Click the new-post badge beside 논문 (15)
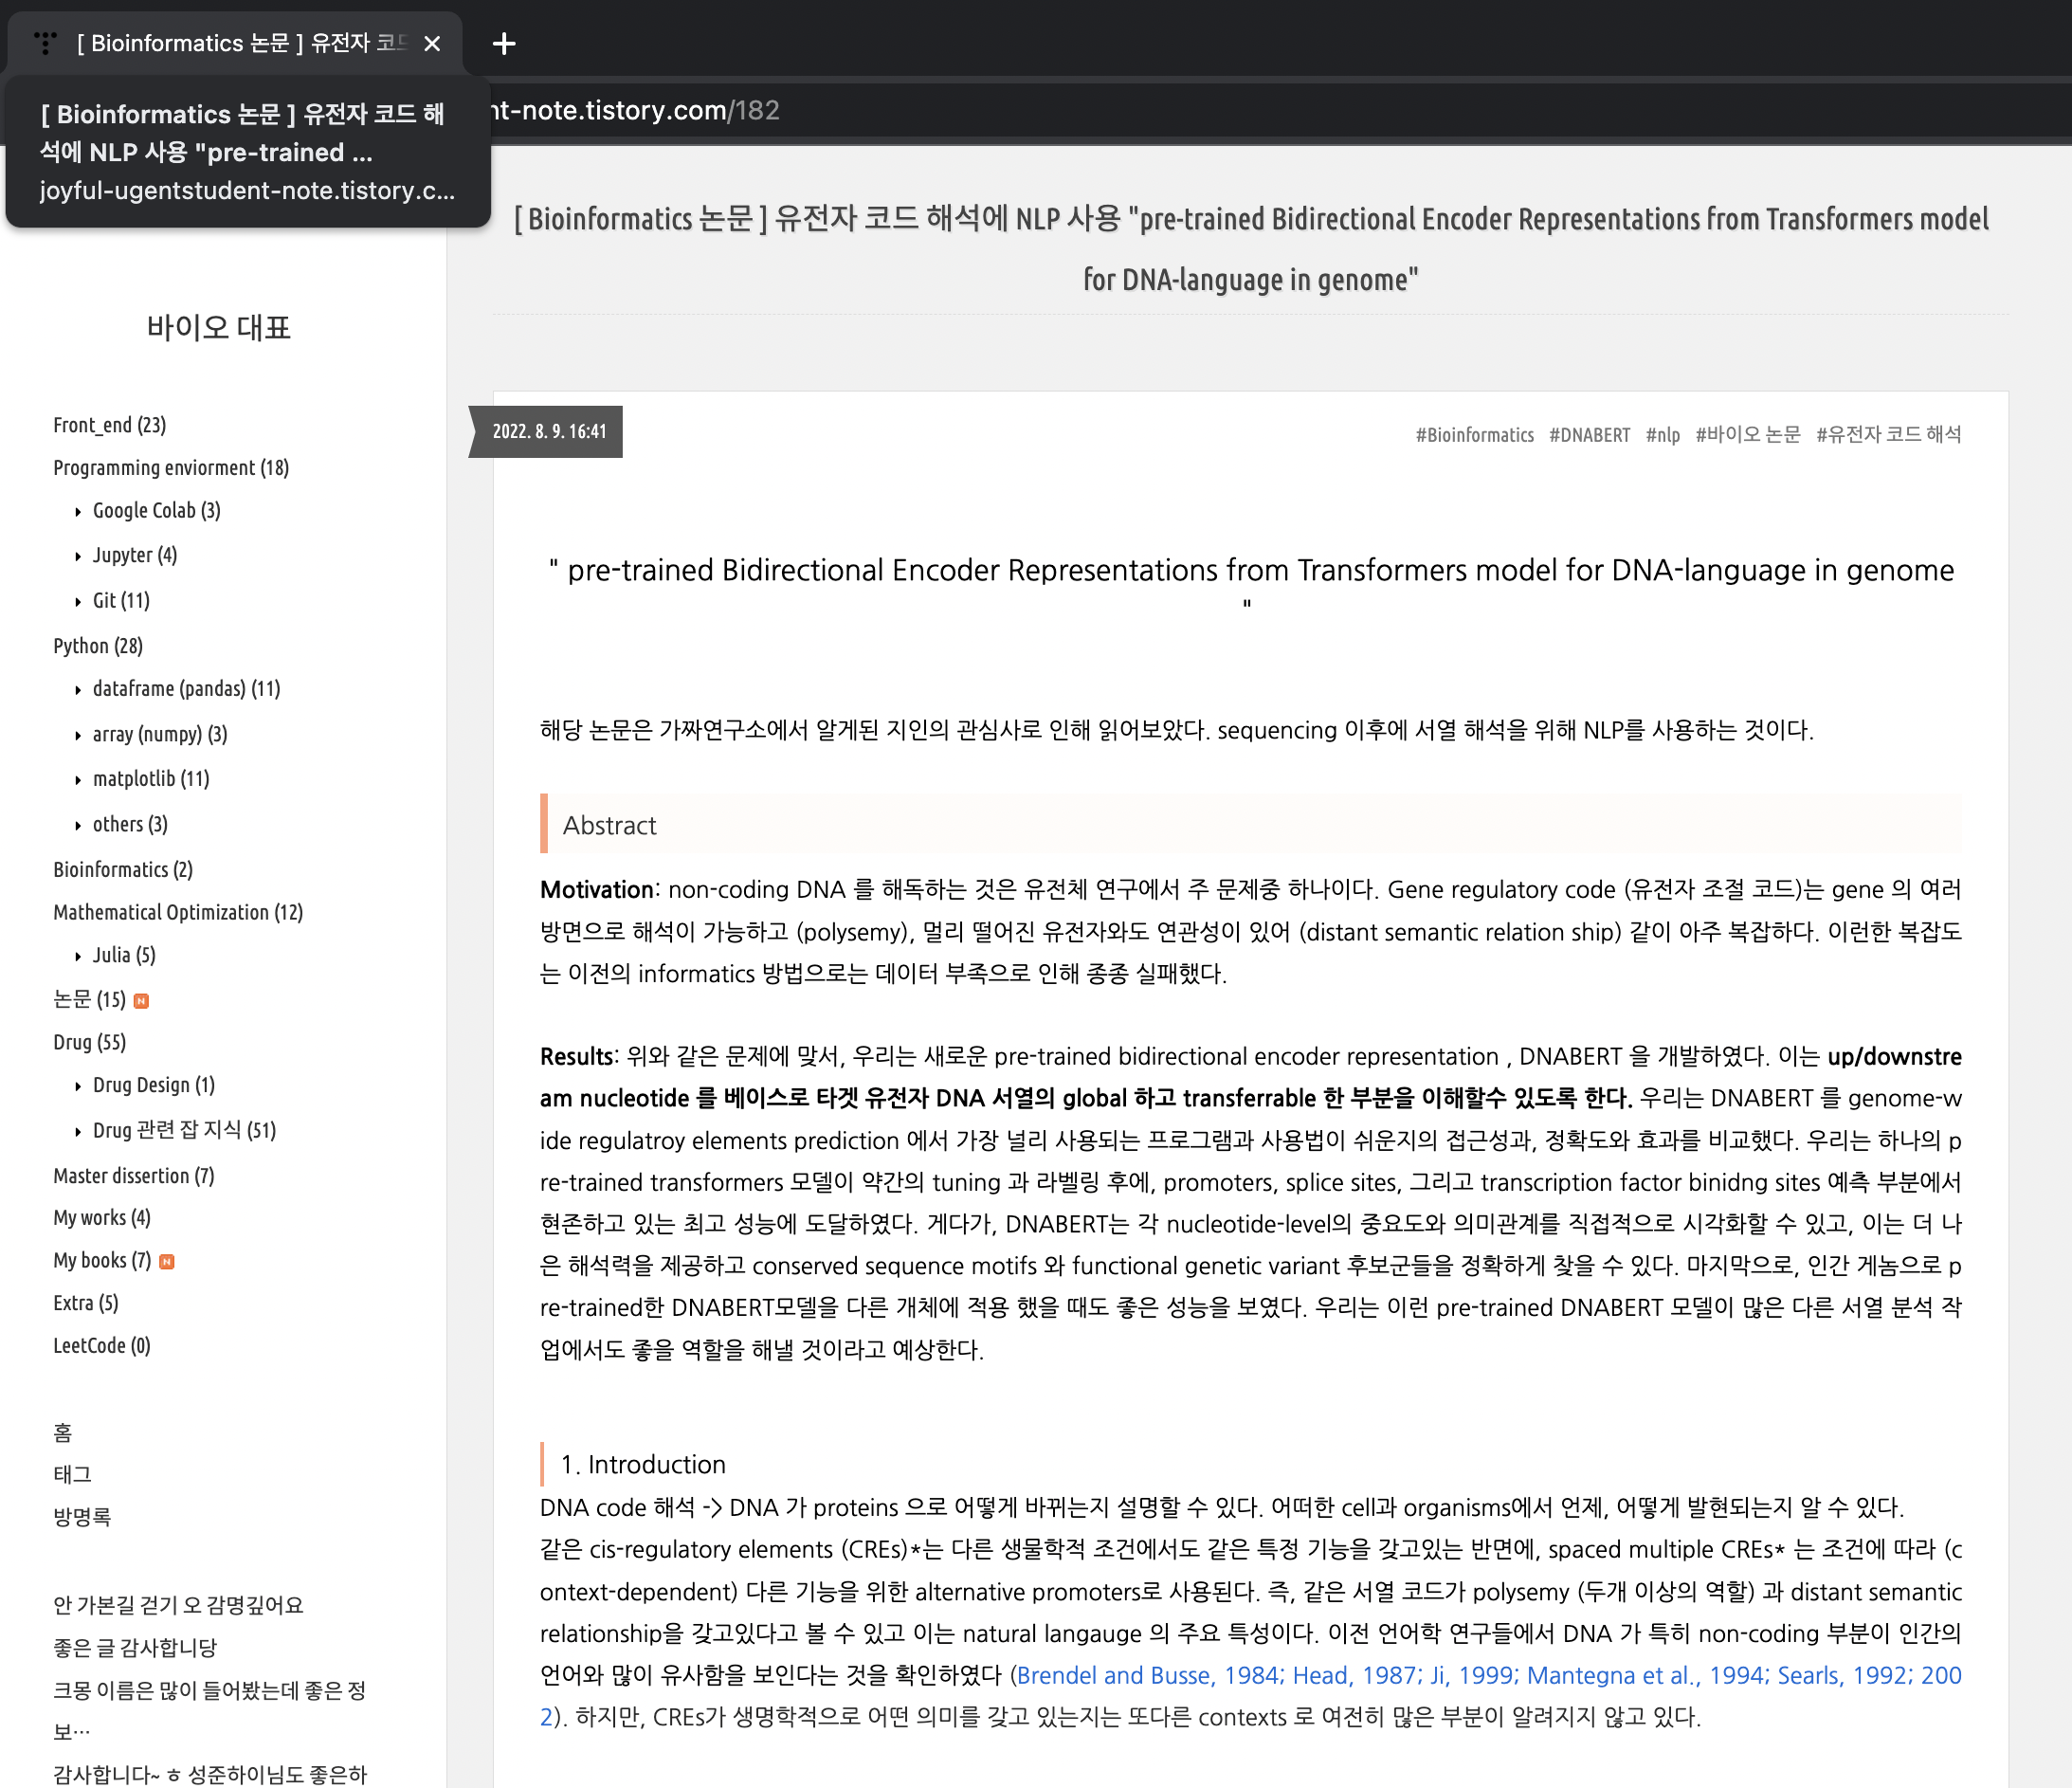Image resolution: width=2072 pixels, height=1788 pixels. [x=142, y=1001]
